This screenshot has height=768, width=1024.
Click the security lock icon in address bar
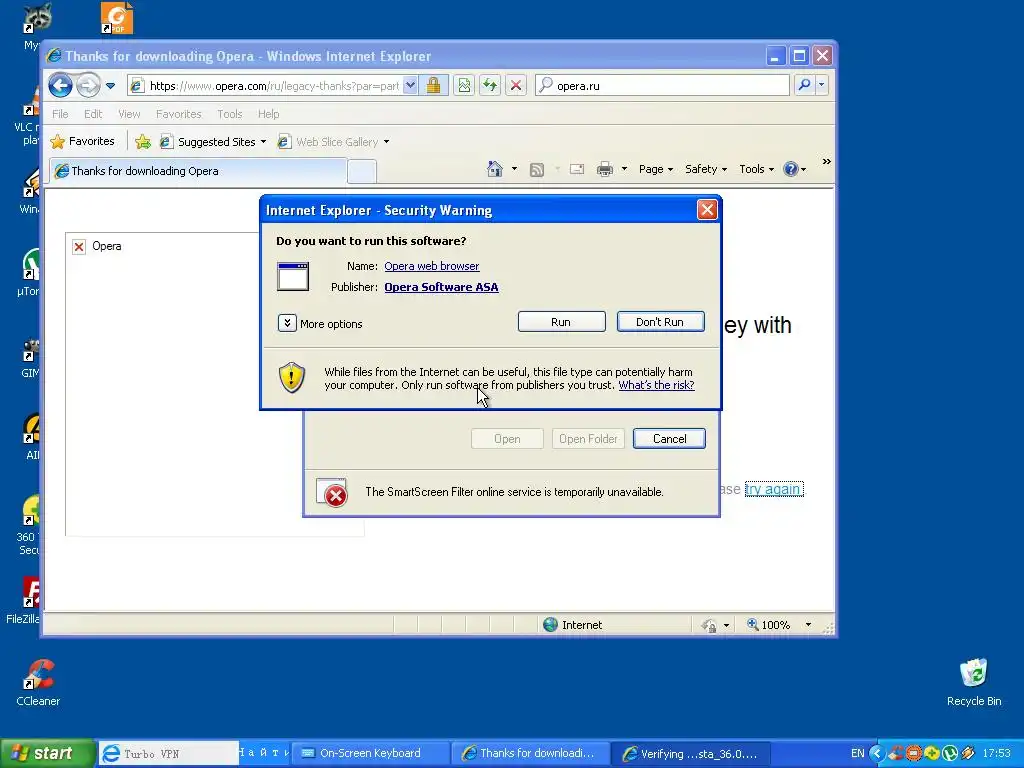pyautogui.click(x=433, y=85)
